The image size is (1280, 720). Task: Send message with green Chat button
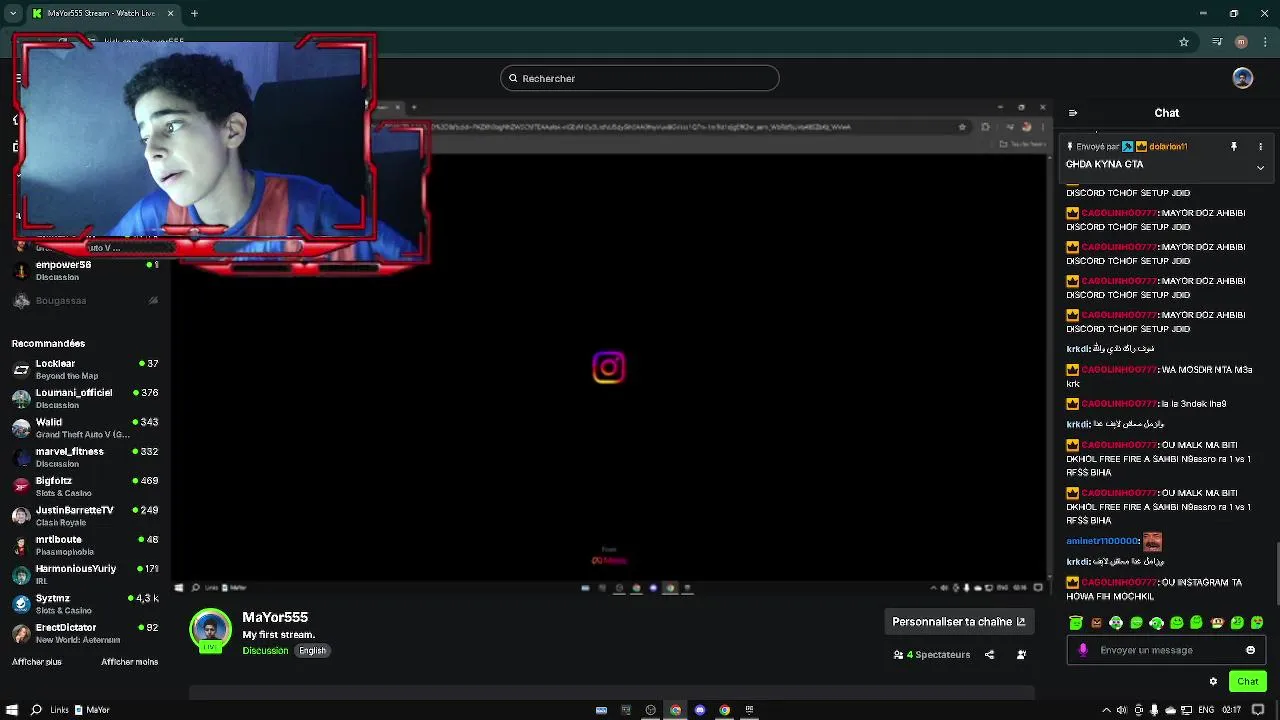1247,681
